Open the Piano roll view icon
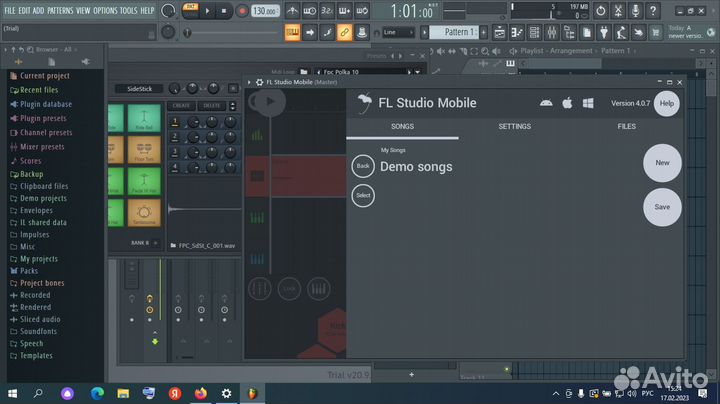This screenshot has height=404, width=720. point(517,33)
